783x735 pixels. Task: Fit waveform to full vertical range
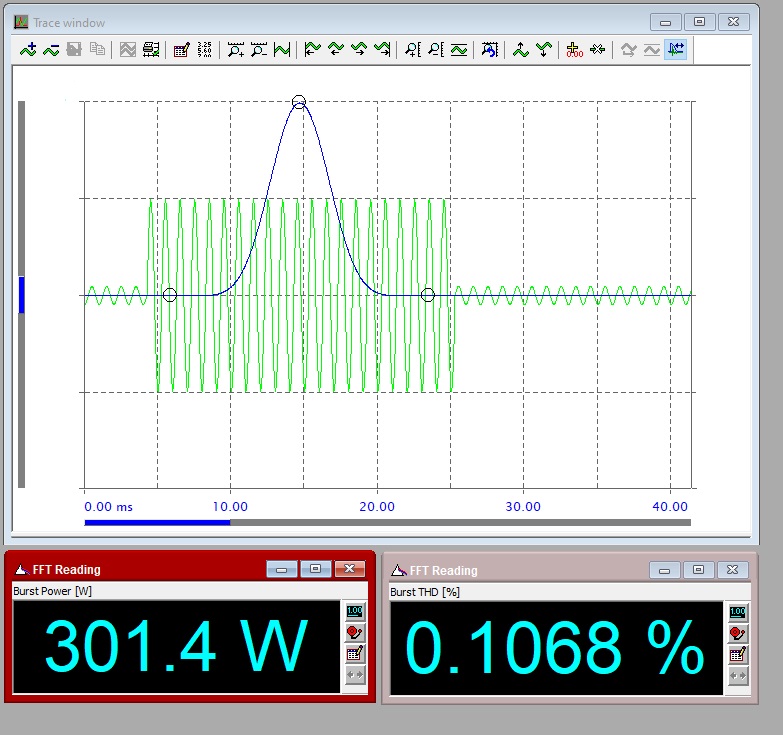click(x=459, y=49)
